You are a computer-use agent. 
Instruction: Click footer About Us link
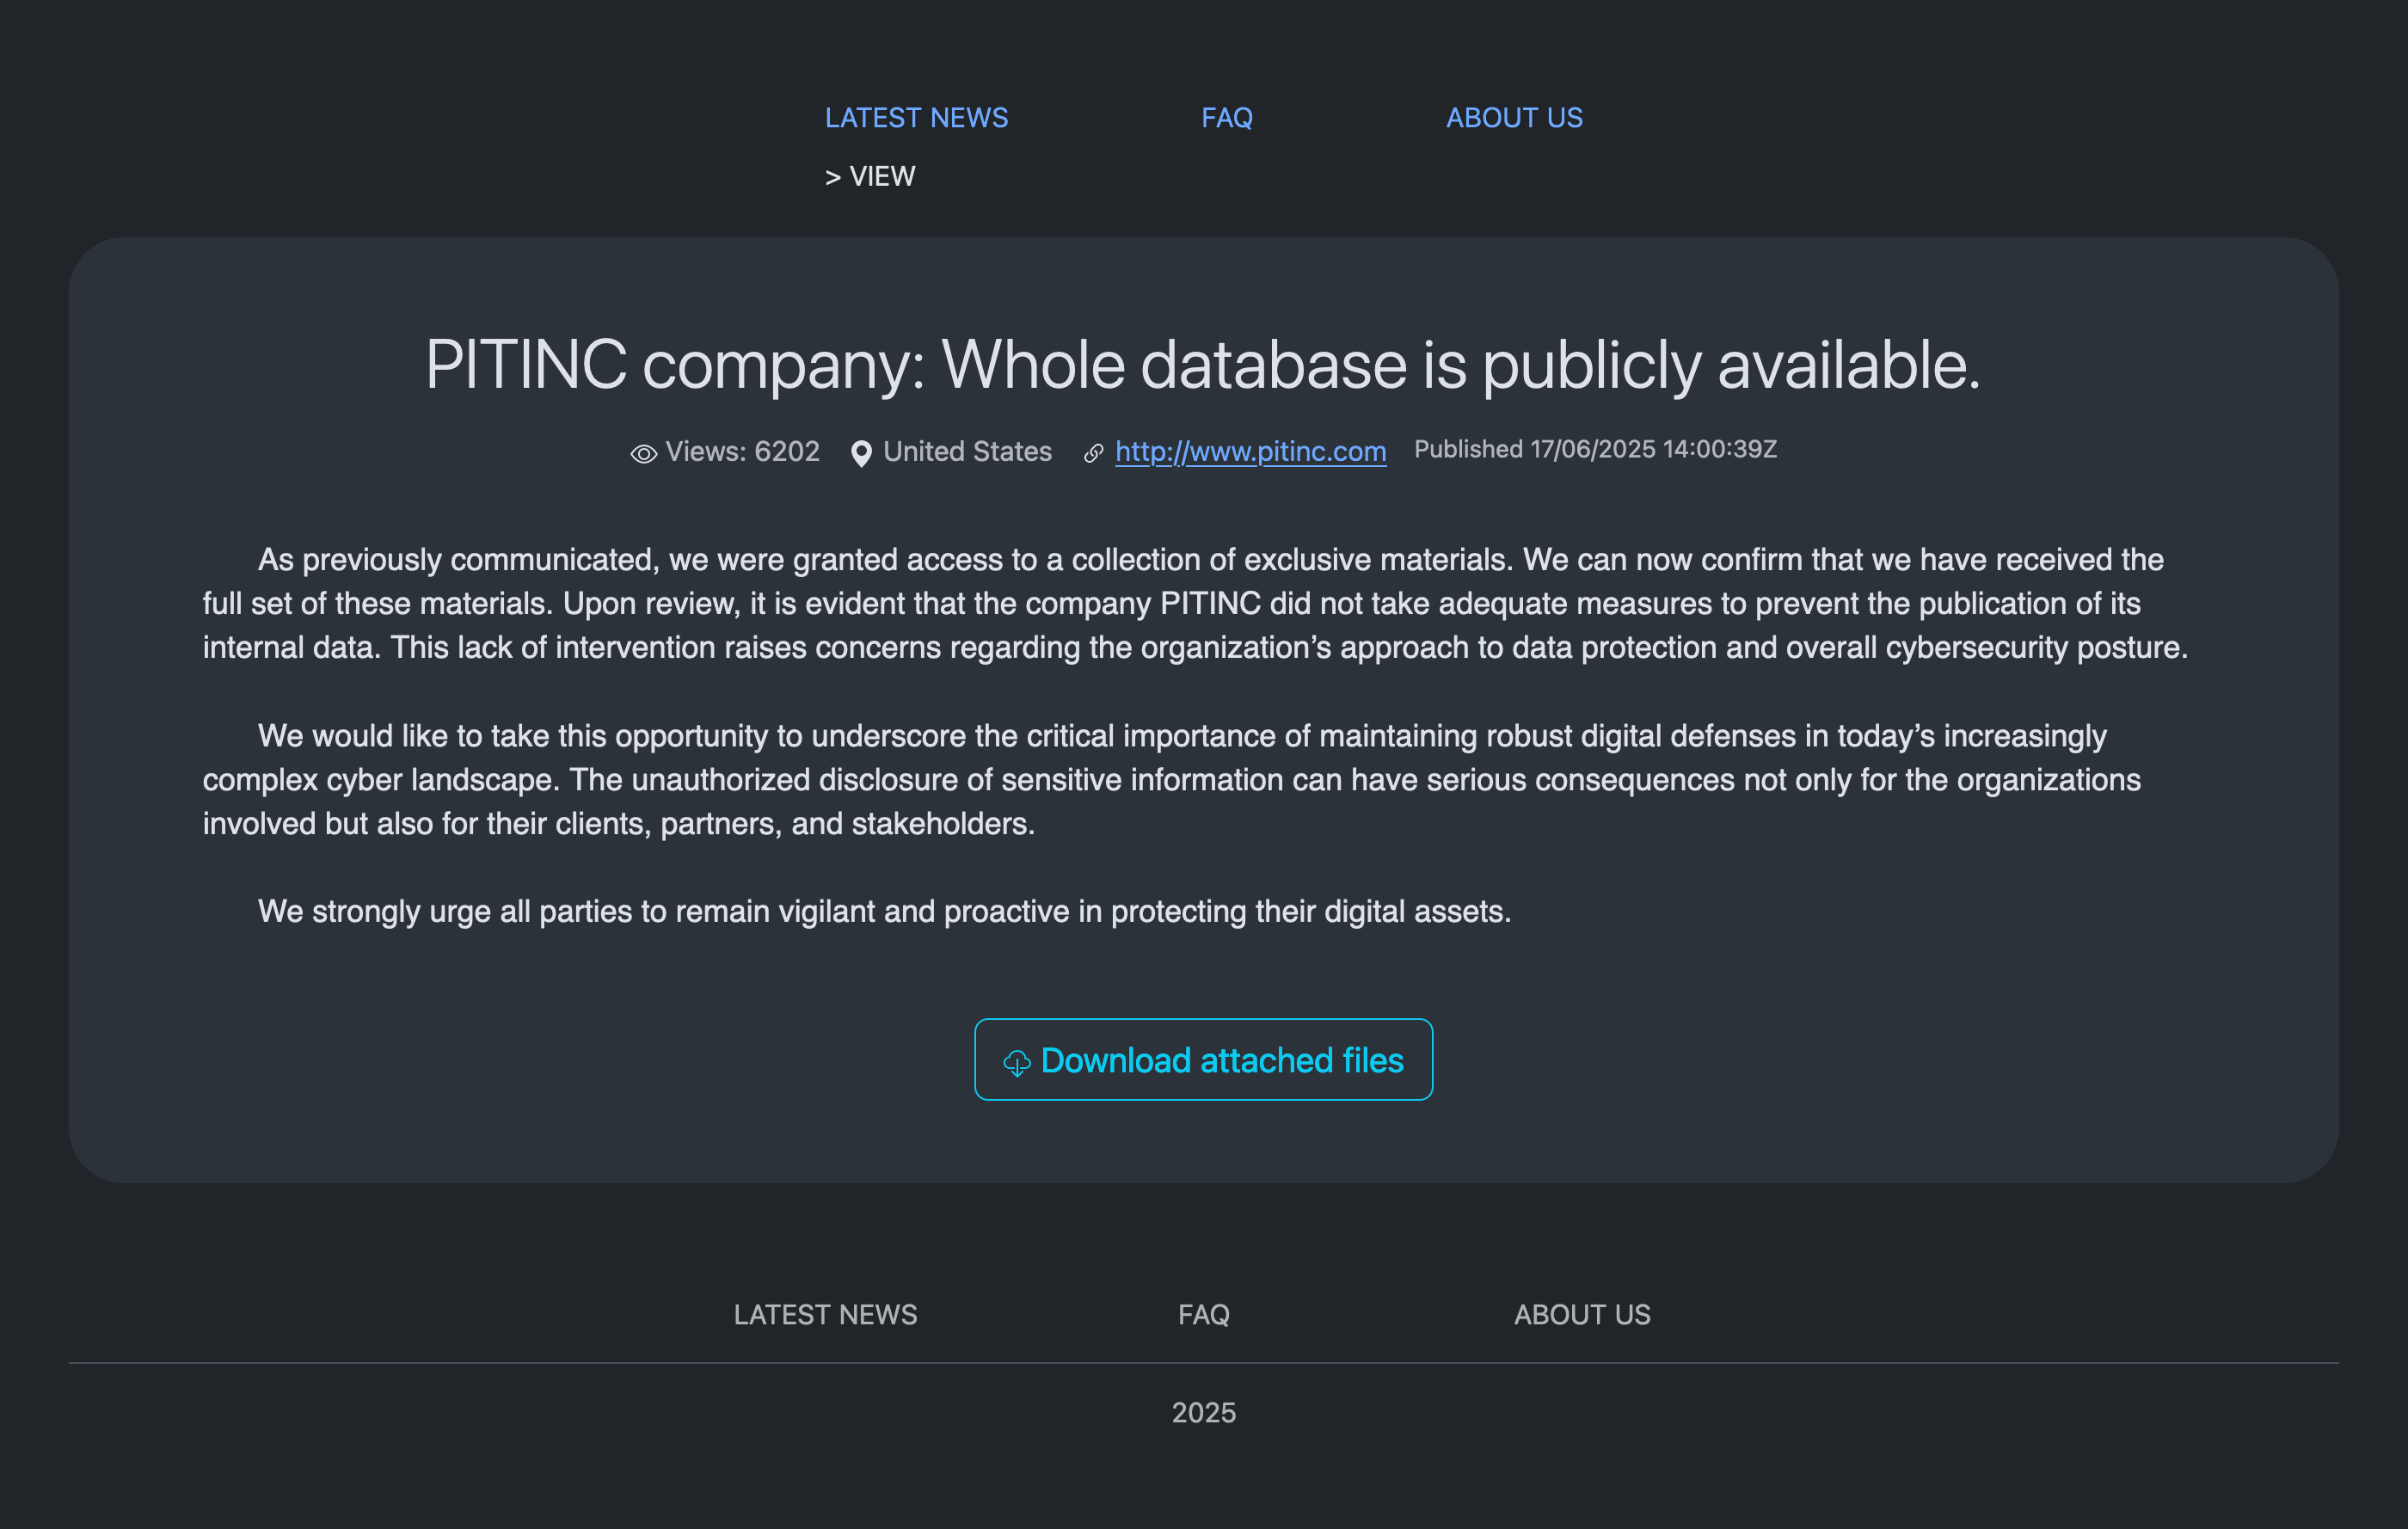[x=1581, y=1314]
